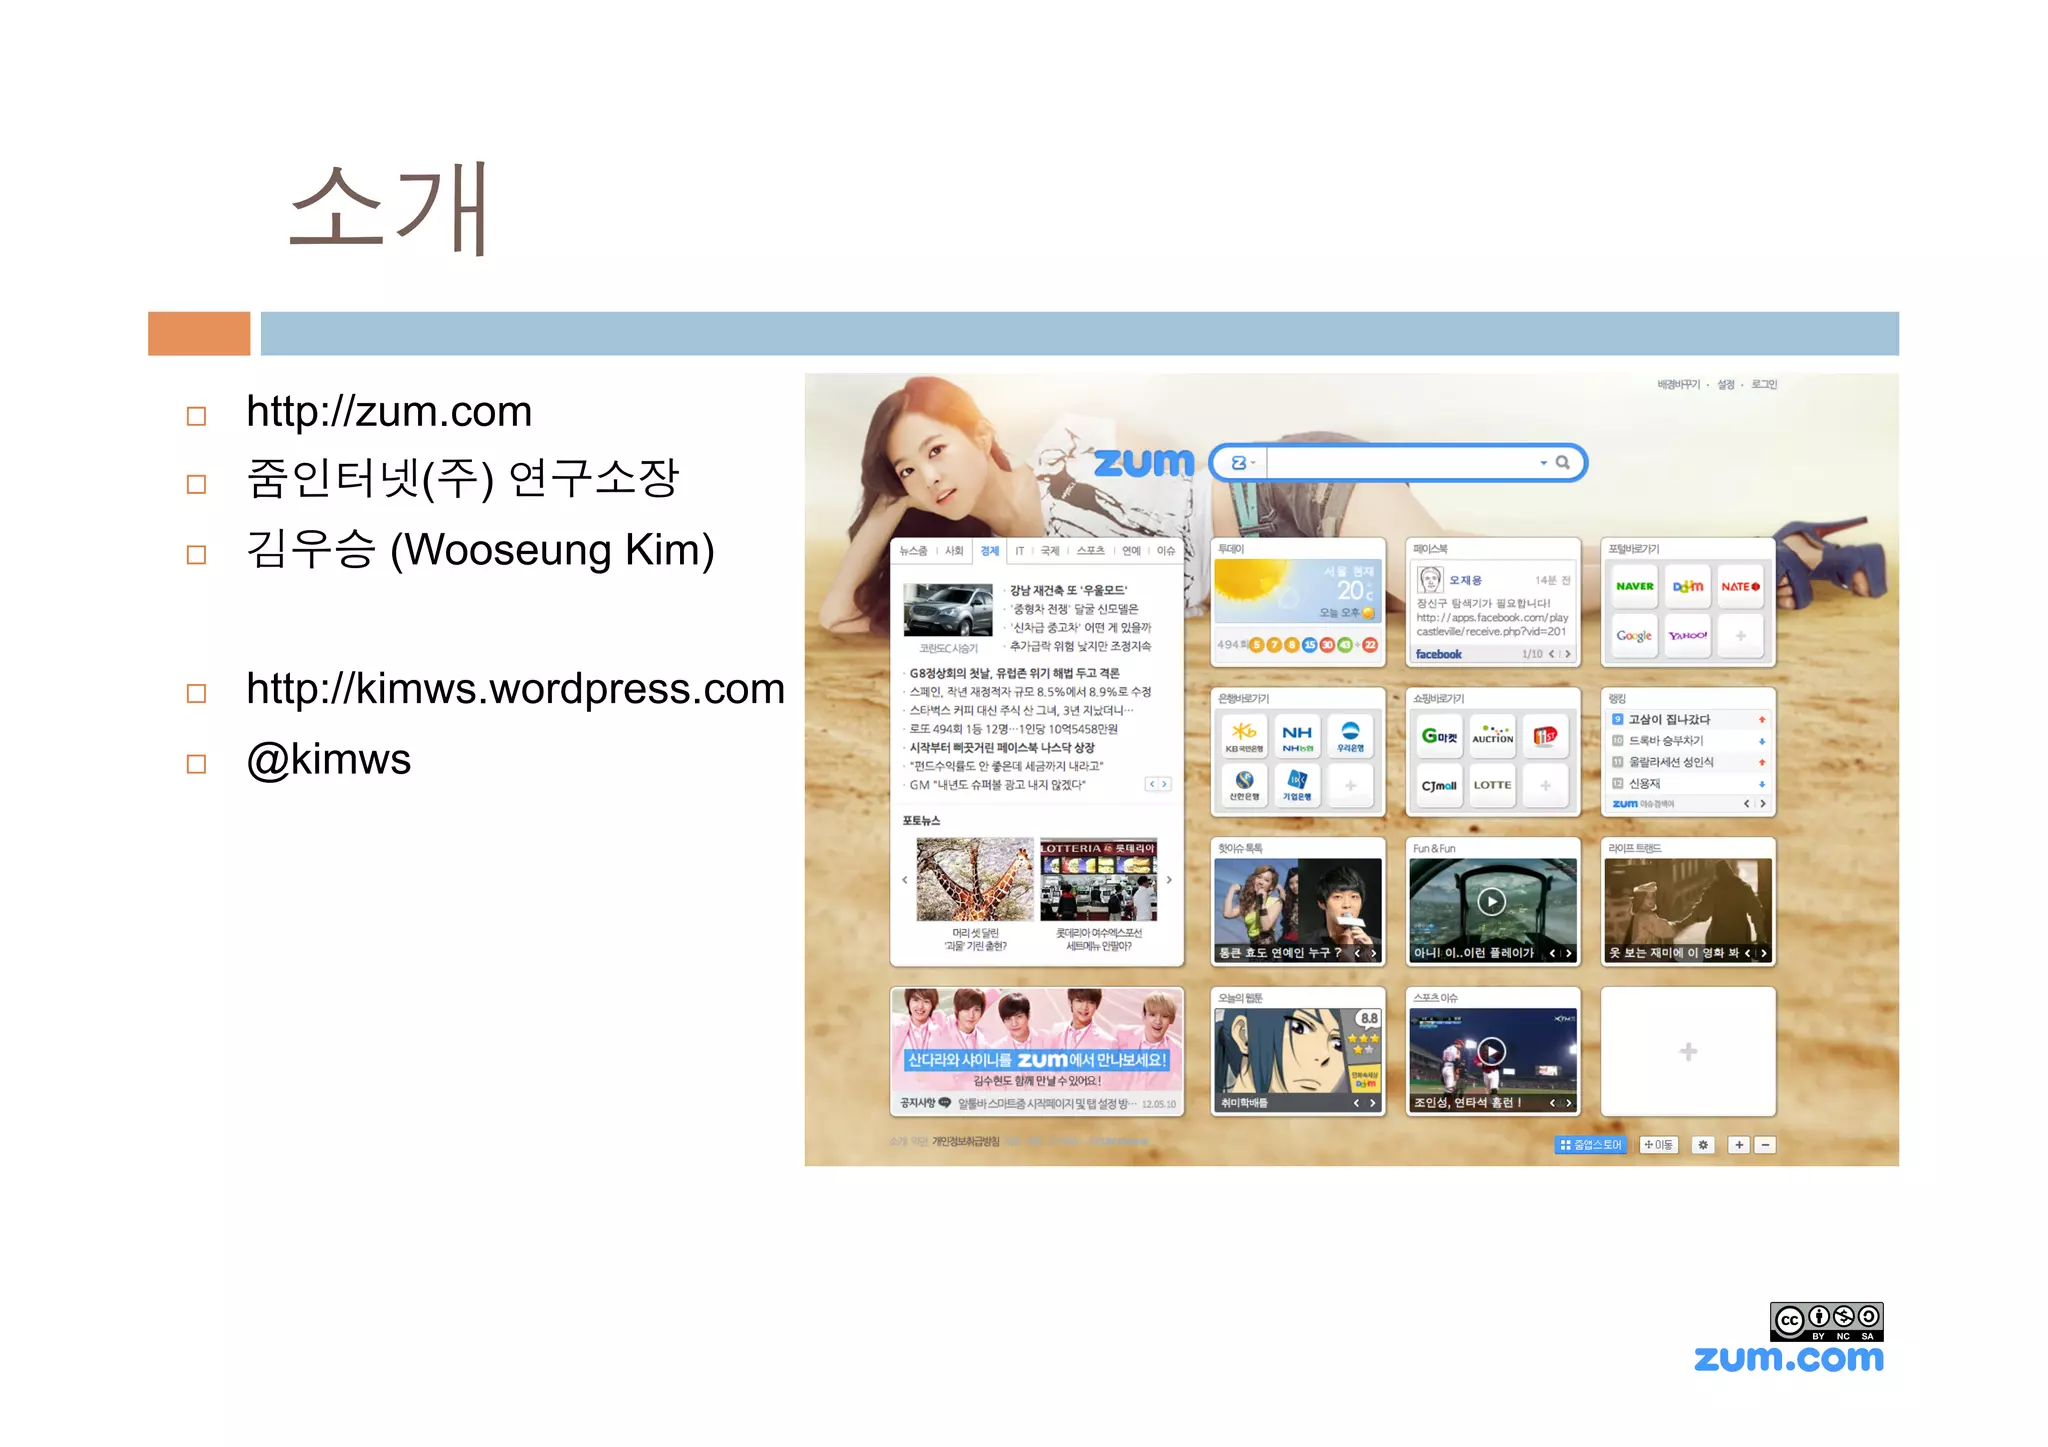Expand search box suggestions arrow

click(1543, 463)
